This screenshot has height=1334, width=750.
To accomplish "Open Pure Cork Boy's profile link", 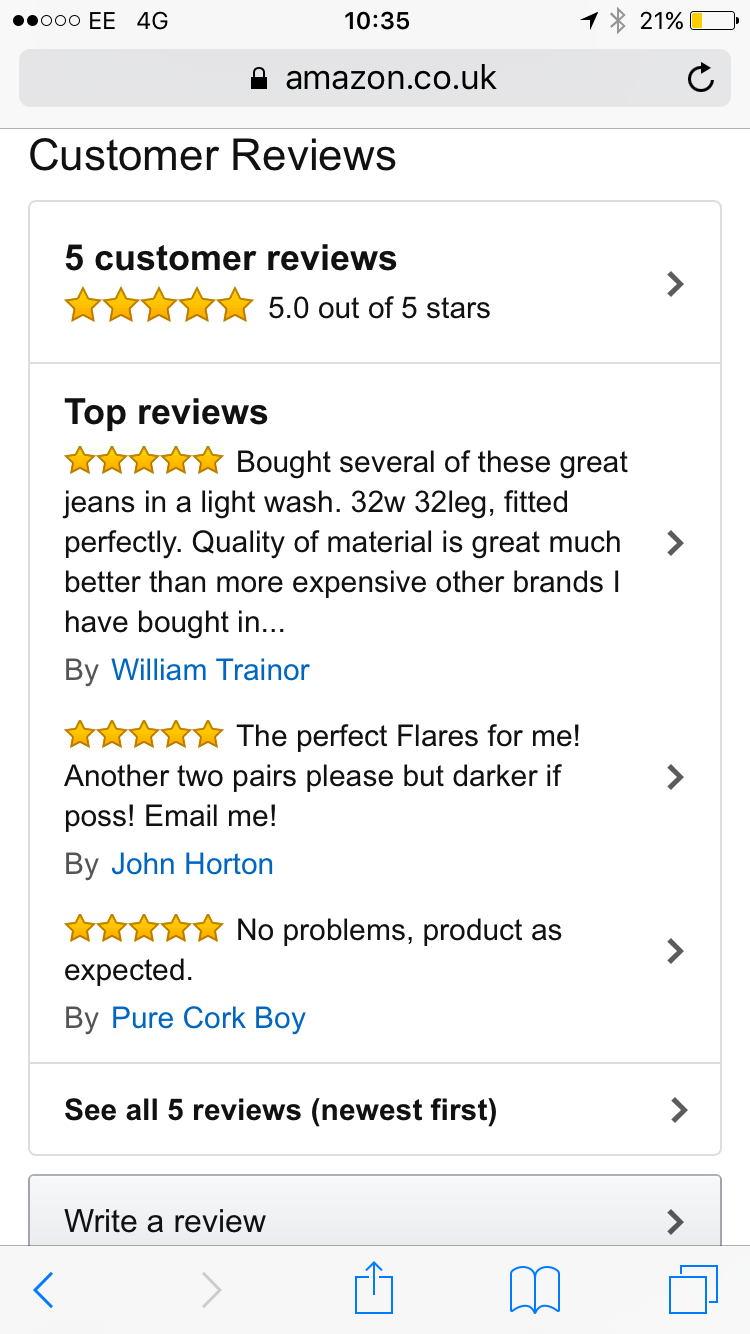I will pyautogui.click(x=208, y=1018).
